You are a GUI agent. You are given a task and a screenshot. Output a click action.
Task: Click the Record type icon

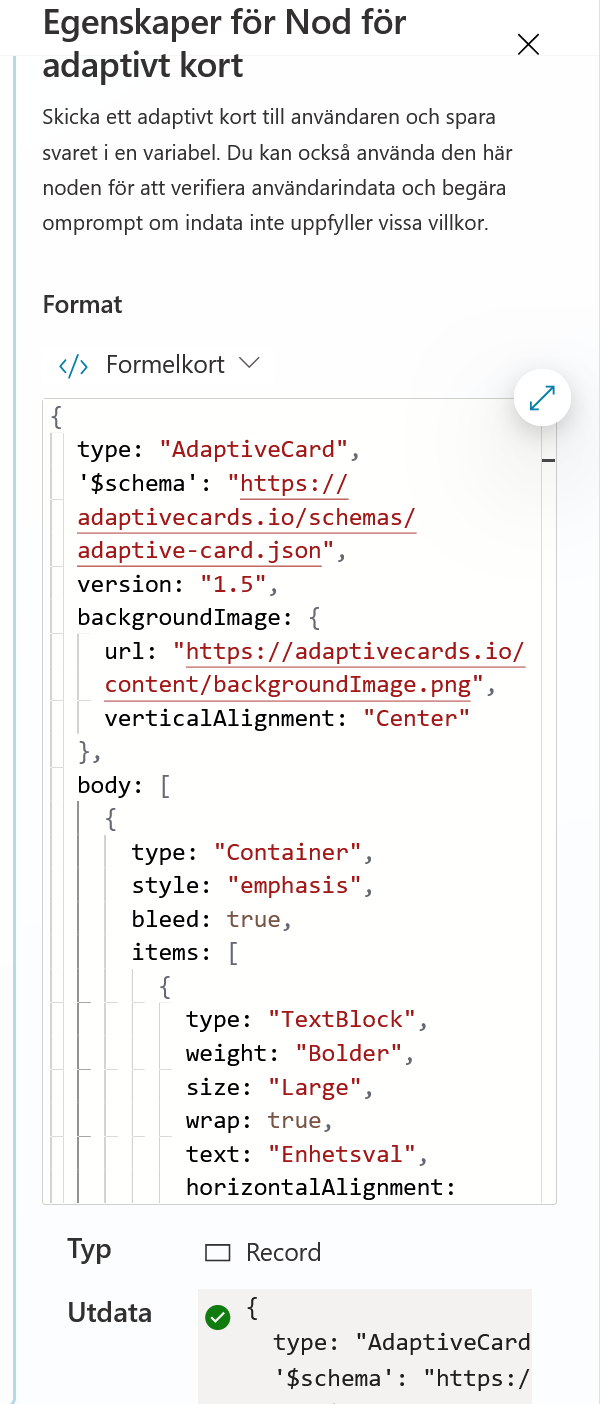pos(217,1253)
